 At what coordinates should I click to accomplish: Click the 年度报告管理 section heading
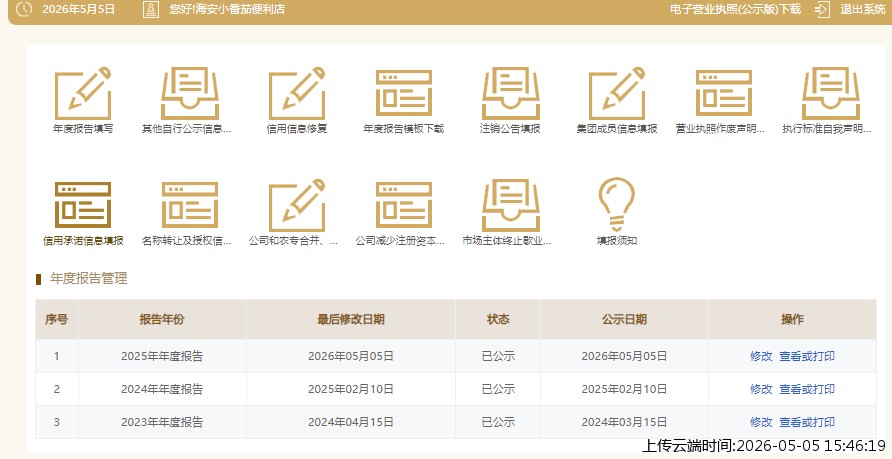tap(89, 279)
